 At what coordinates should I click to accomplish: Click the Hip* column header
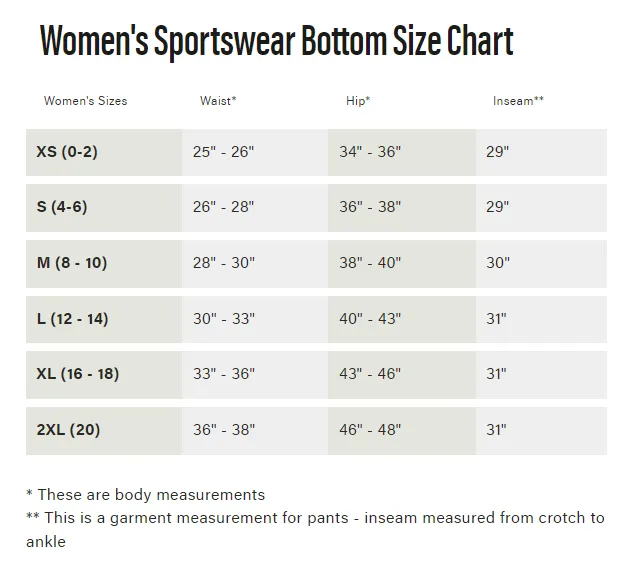tap(358, 101)
